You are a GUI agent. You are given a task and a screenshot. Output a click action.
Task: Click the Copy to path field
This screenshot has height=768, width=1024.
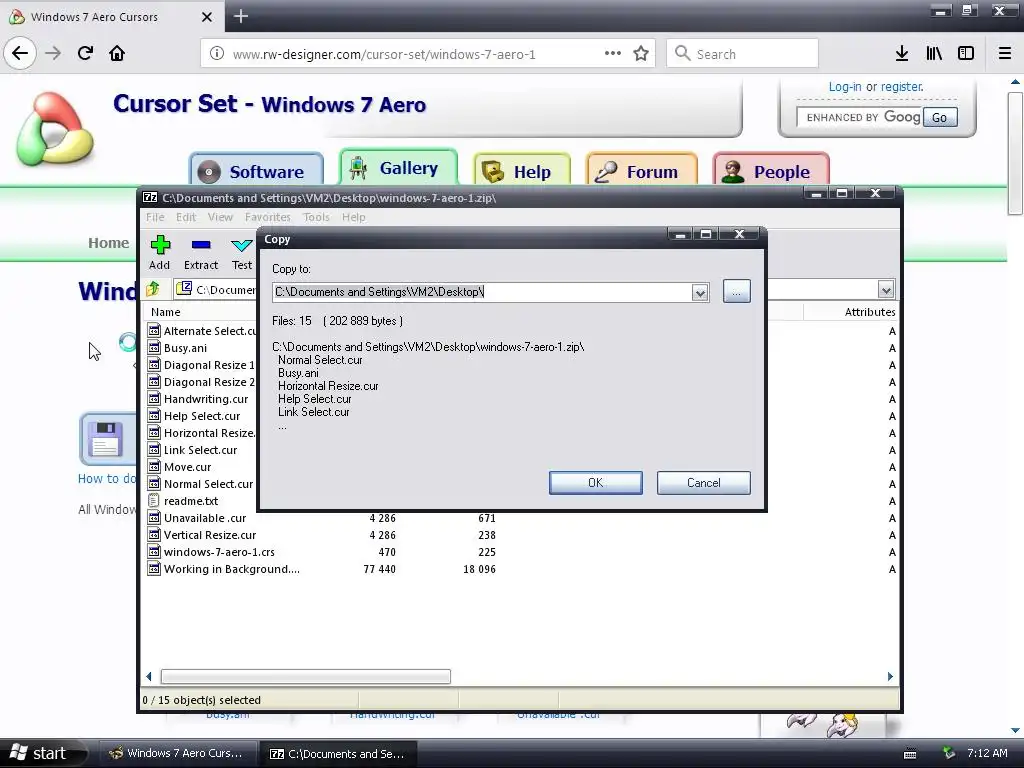click(482, 292)
